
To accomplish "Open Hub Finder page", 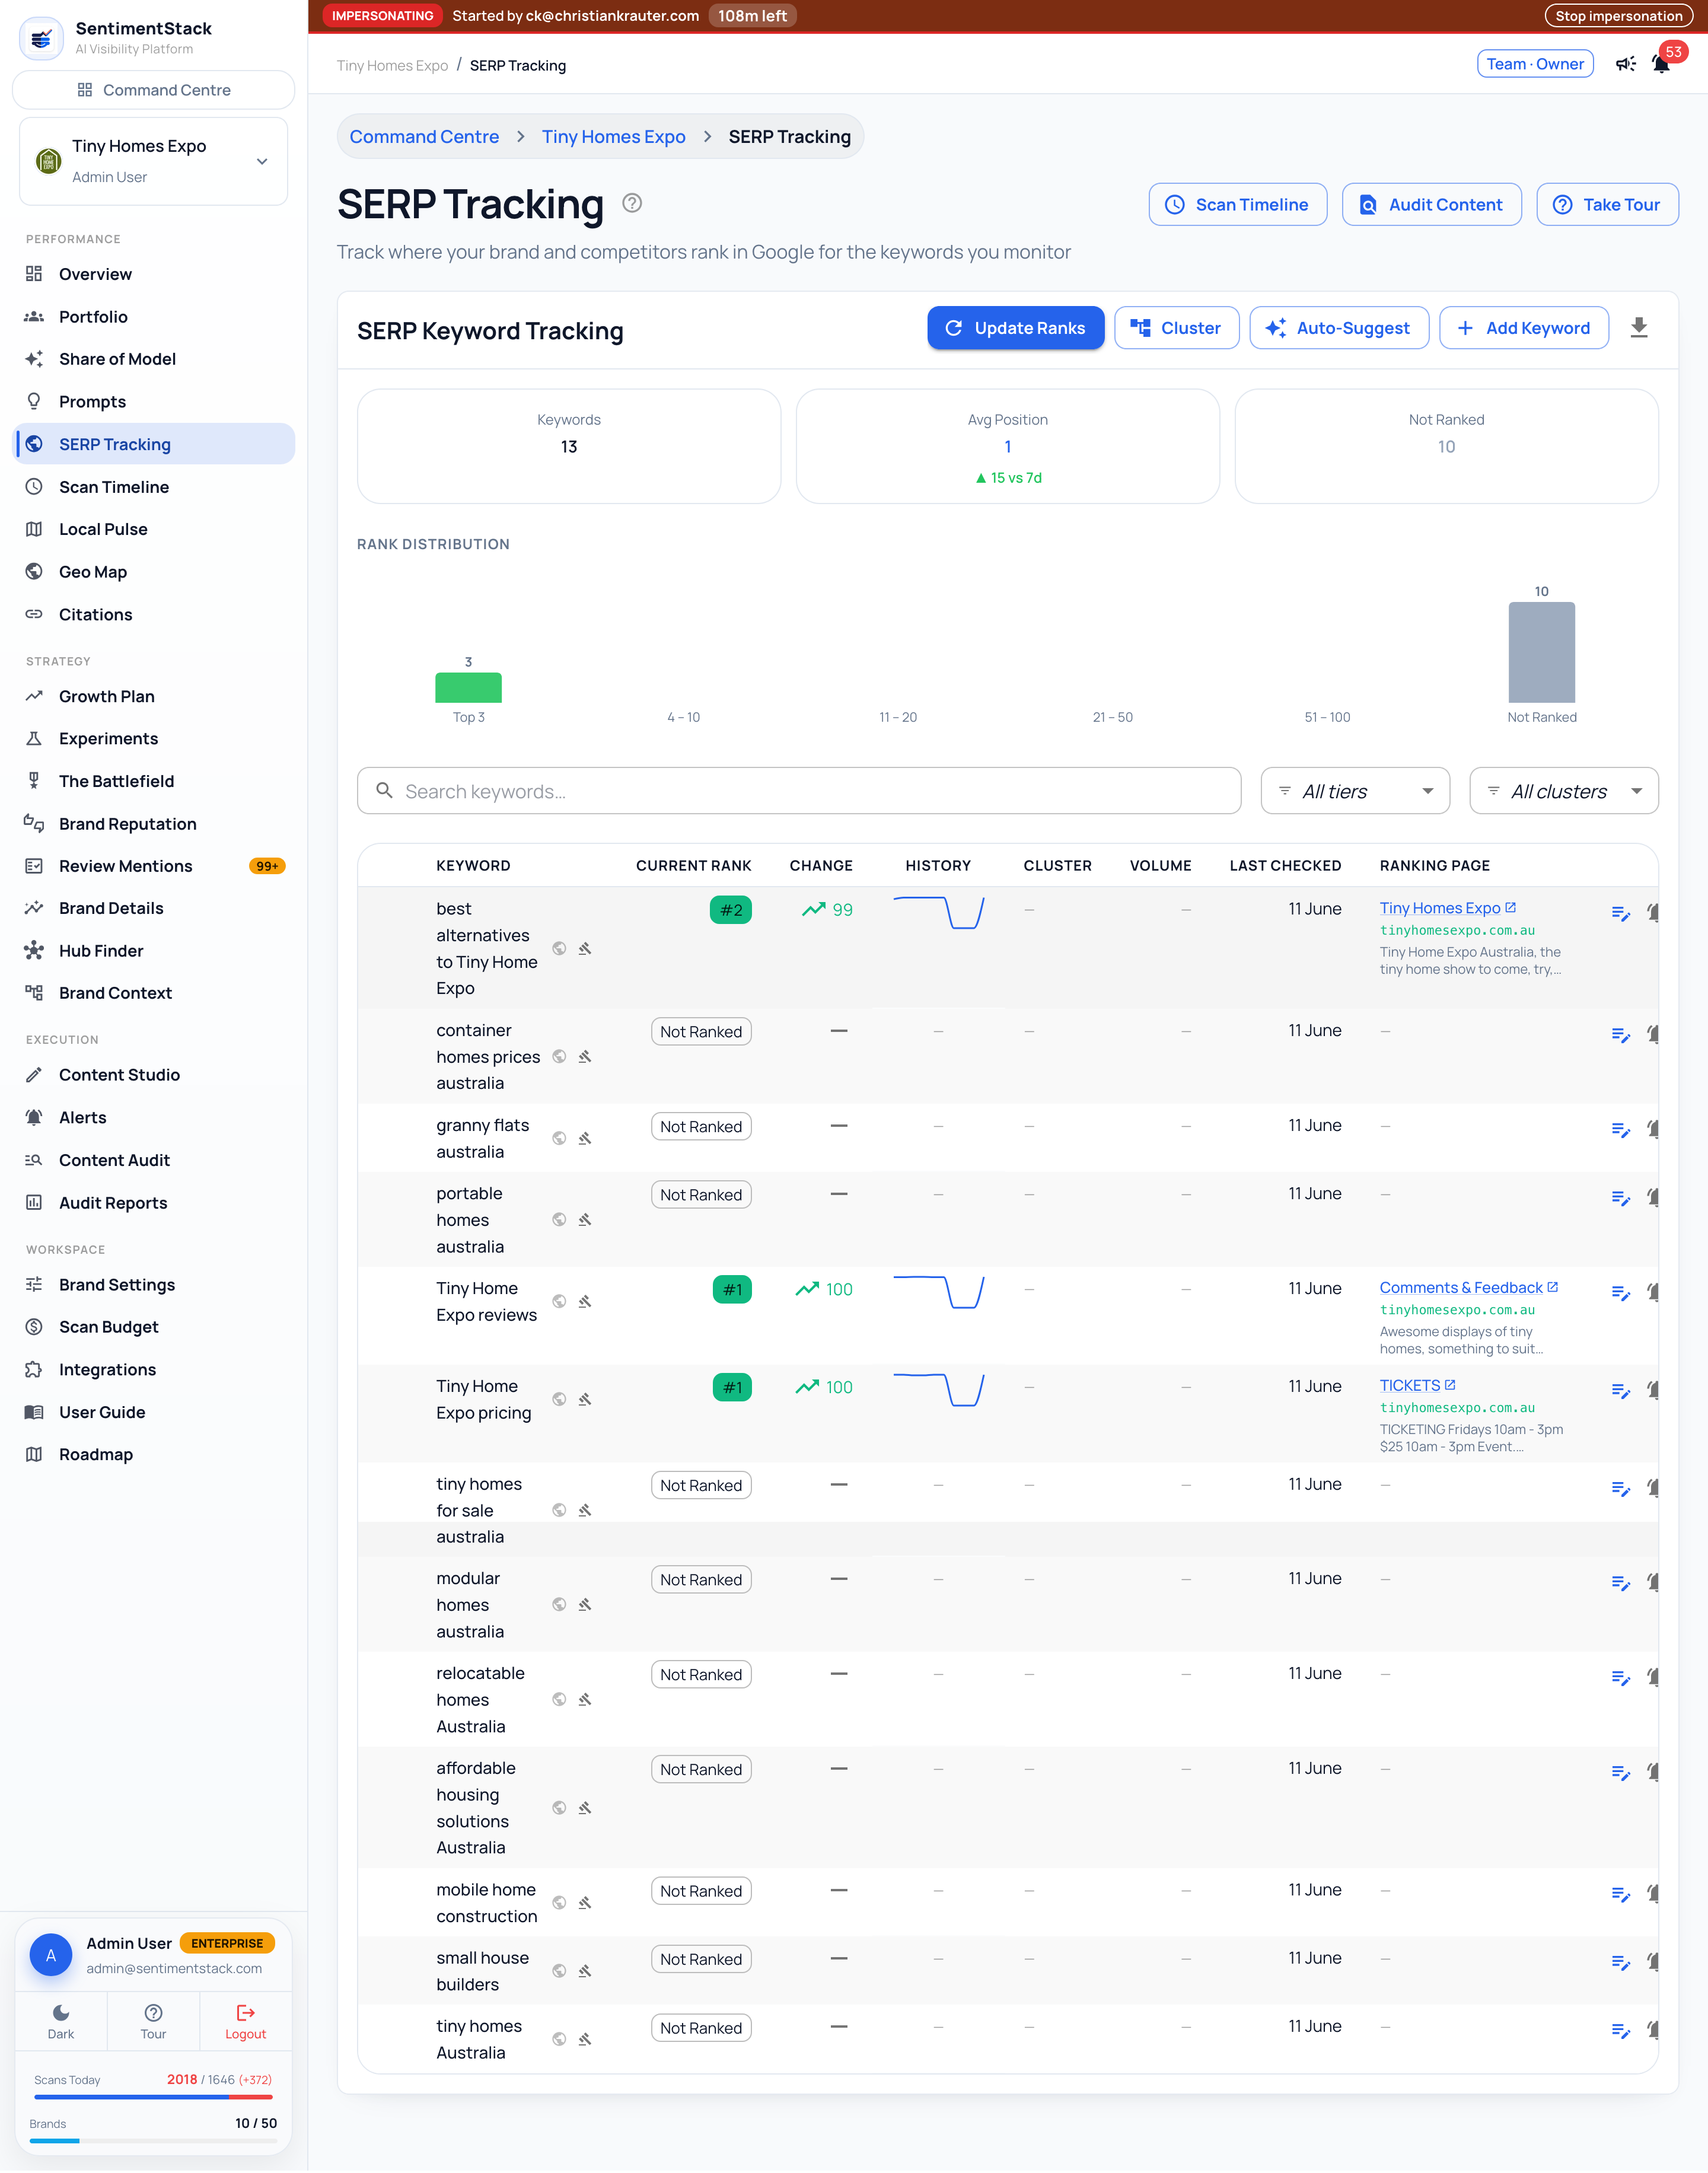I will [x=153, y=951].
